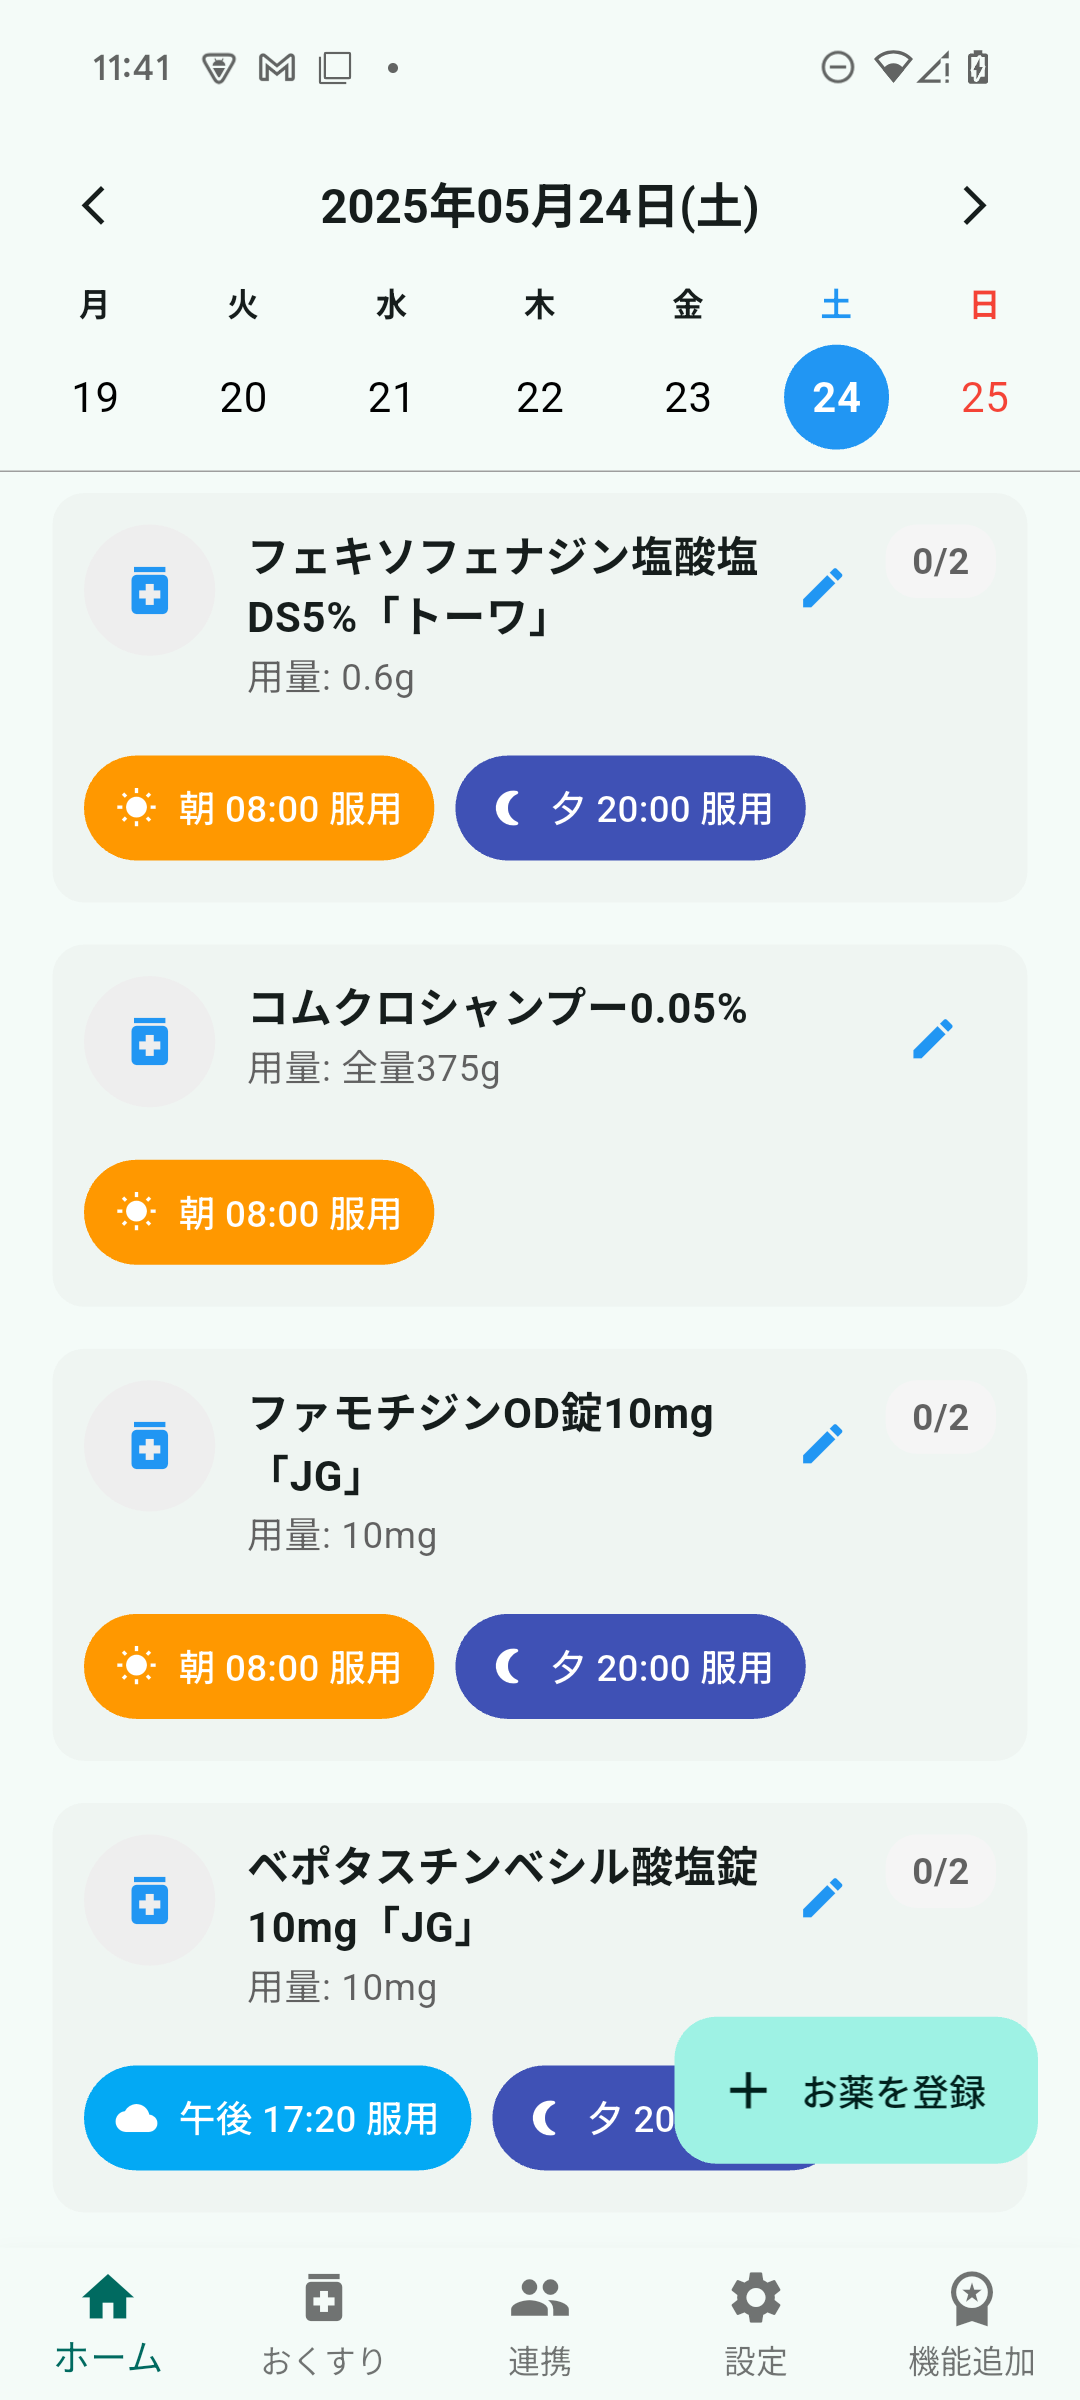This screenshot has height=2400, width=1080.
Task: Edit ベポタスチンベシル酸塩錠 medication
Action: [822, 1897]
